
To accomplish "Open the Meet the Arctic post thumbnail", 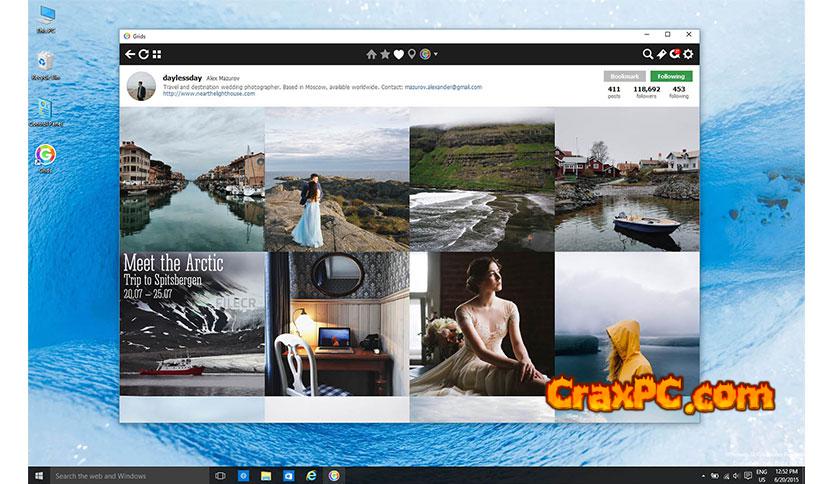I will point(192,325).
